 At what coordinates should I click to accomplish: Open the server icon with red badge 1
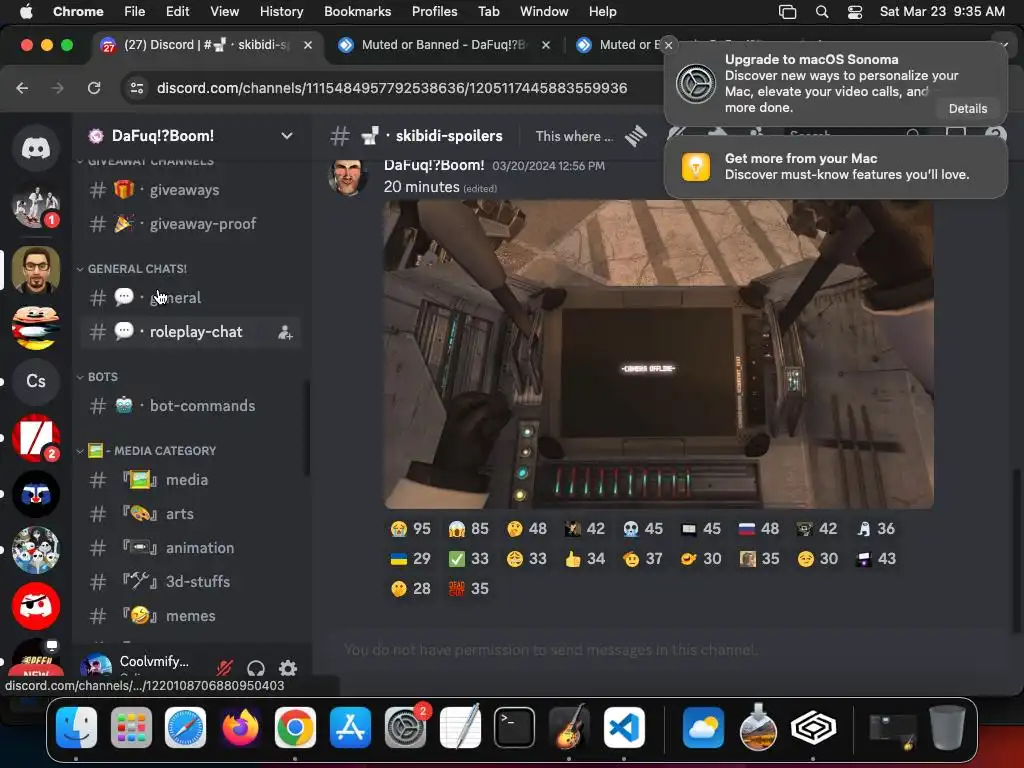coord(36,205)
